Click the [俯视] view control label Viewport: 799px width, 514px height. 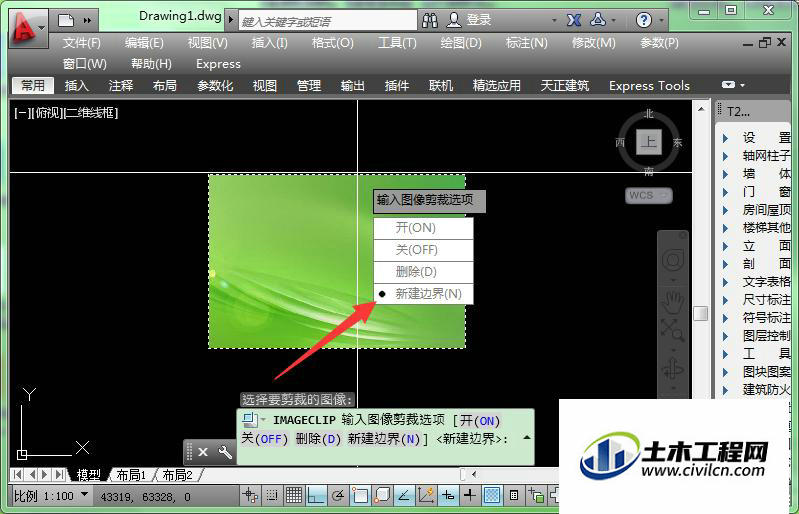[x=47, y=113]
